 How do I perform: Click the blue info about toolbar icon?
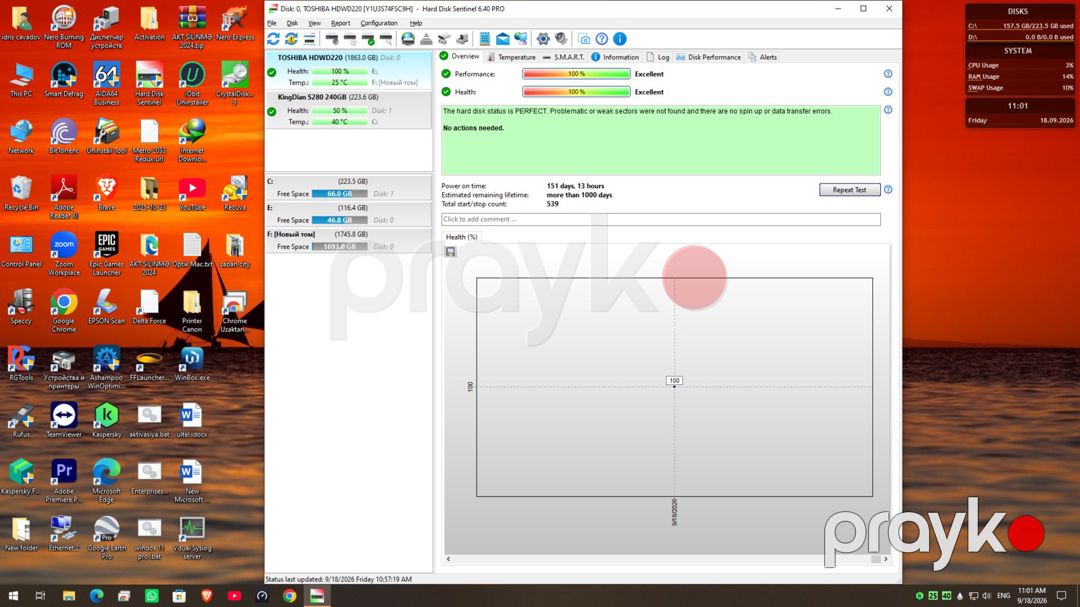620,39
